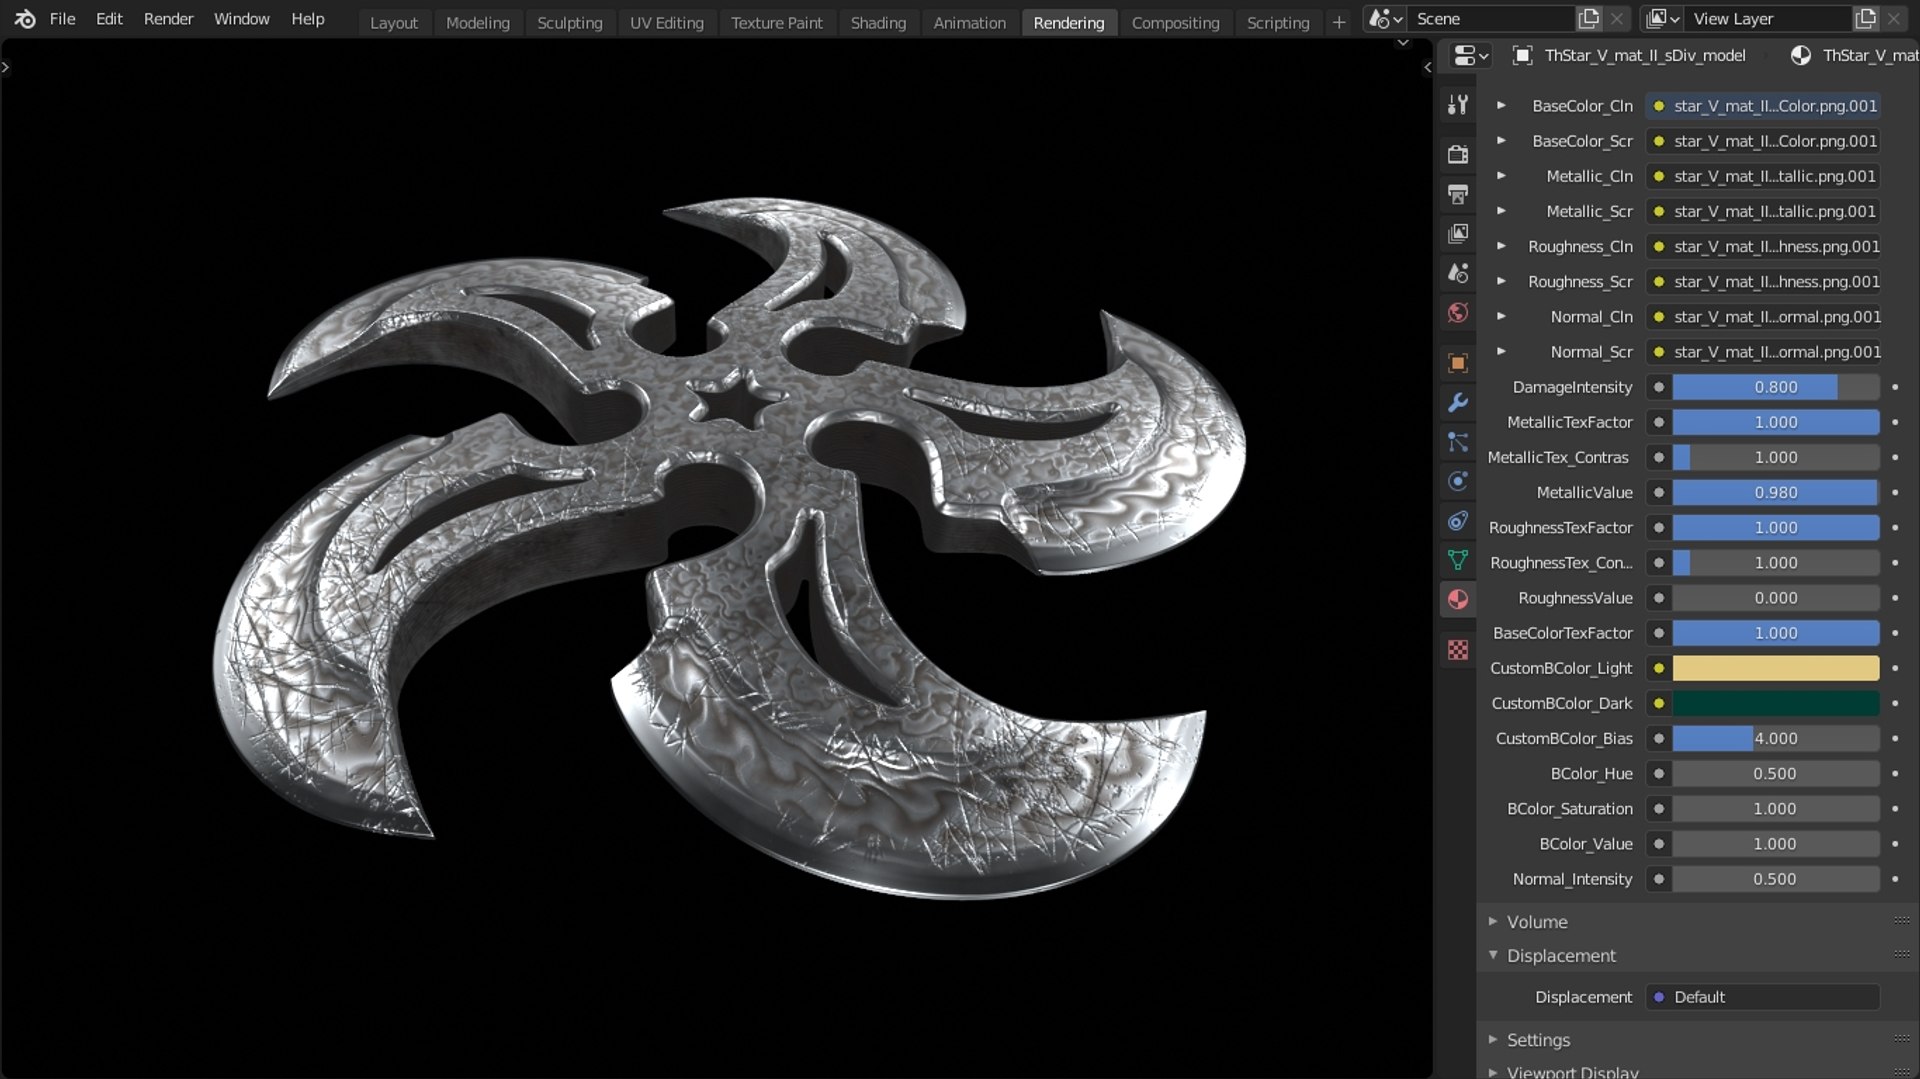Toggle animation dot for CustomBColor_Light

[x=1895, y=668]
